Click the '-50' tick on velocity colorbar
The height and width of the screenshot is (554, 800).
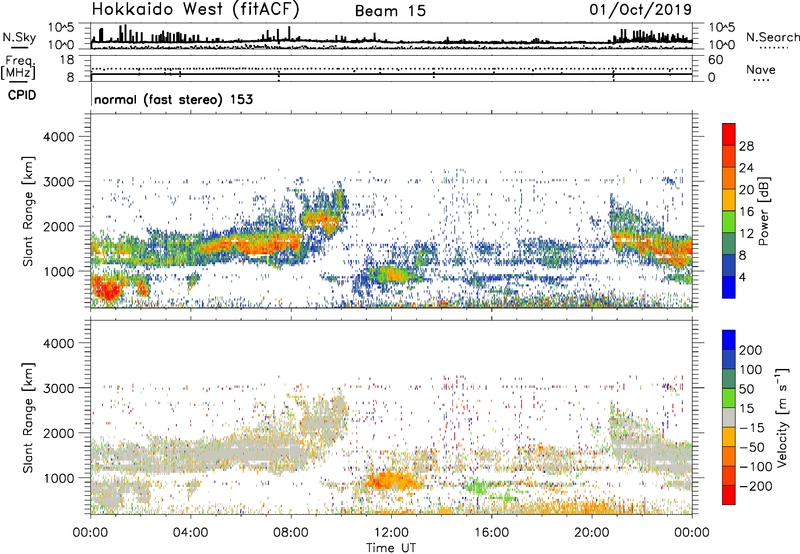tap(752, 447)
